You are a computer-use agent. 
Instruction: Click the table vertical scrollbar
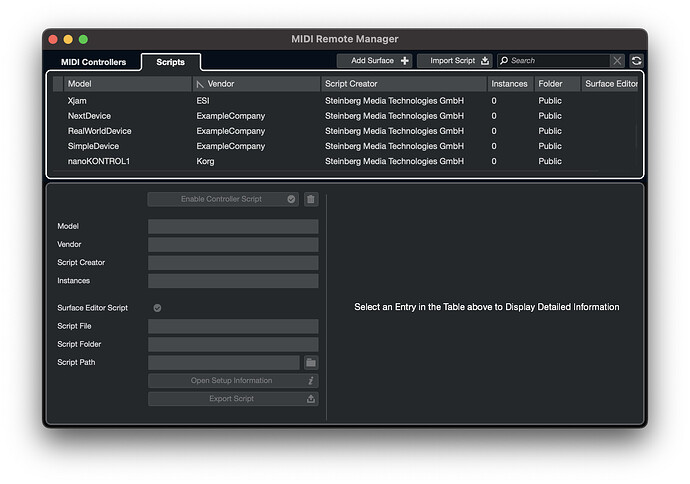636,136
